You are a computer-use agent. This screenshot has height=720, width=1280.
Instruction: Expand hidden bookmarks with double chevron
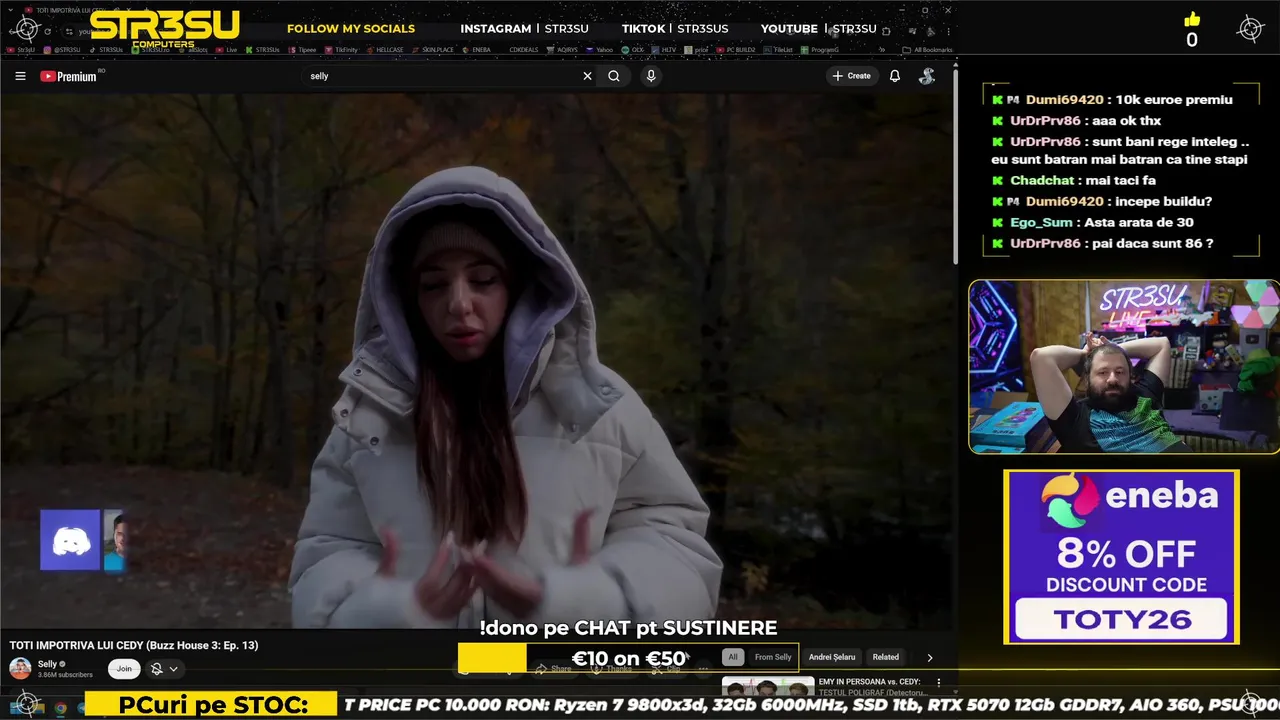pos(882,49)
